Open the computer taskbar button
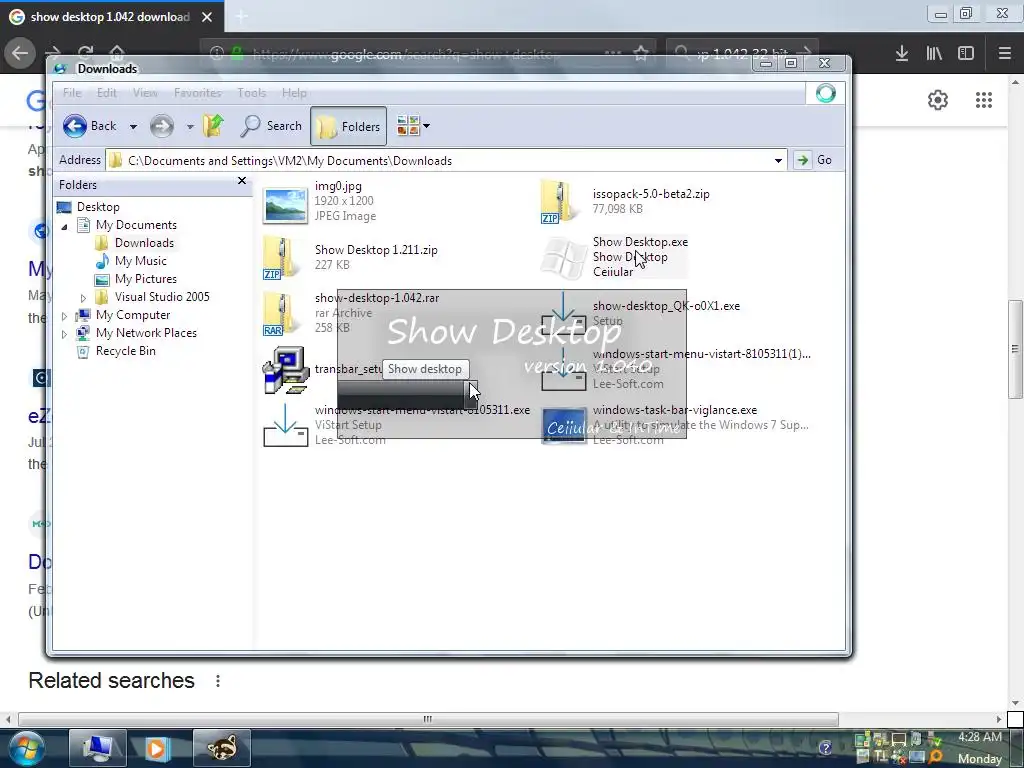 click(98, 747)
